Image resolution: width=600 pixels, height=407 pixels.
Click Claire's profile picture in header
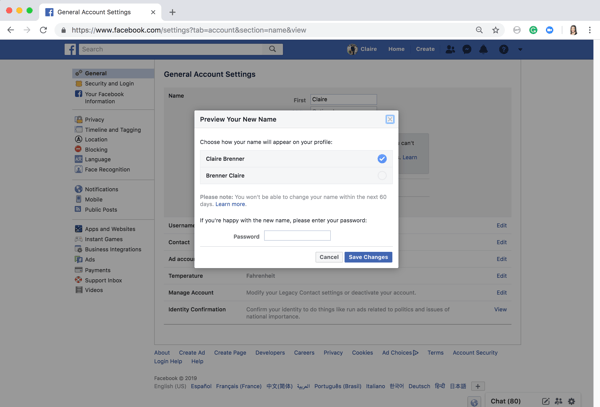coord(352,49)
